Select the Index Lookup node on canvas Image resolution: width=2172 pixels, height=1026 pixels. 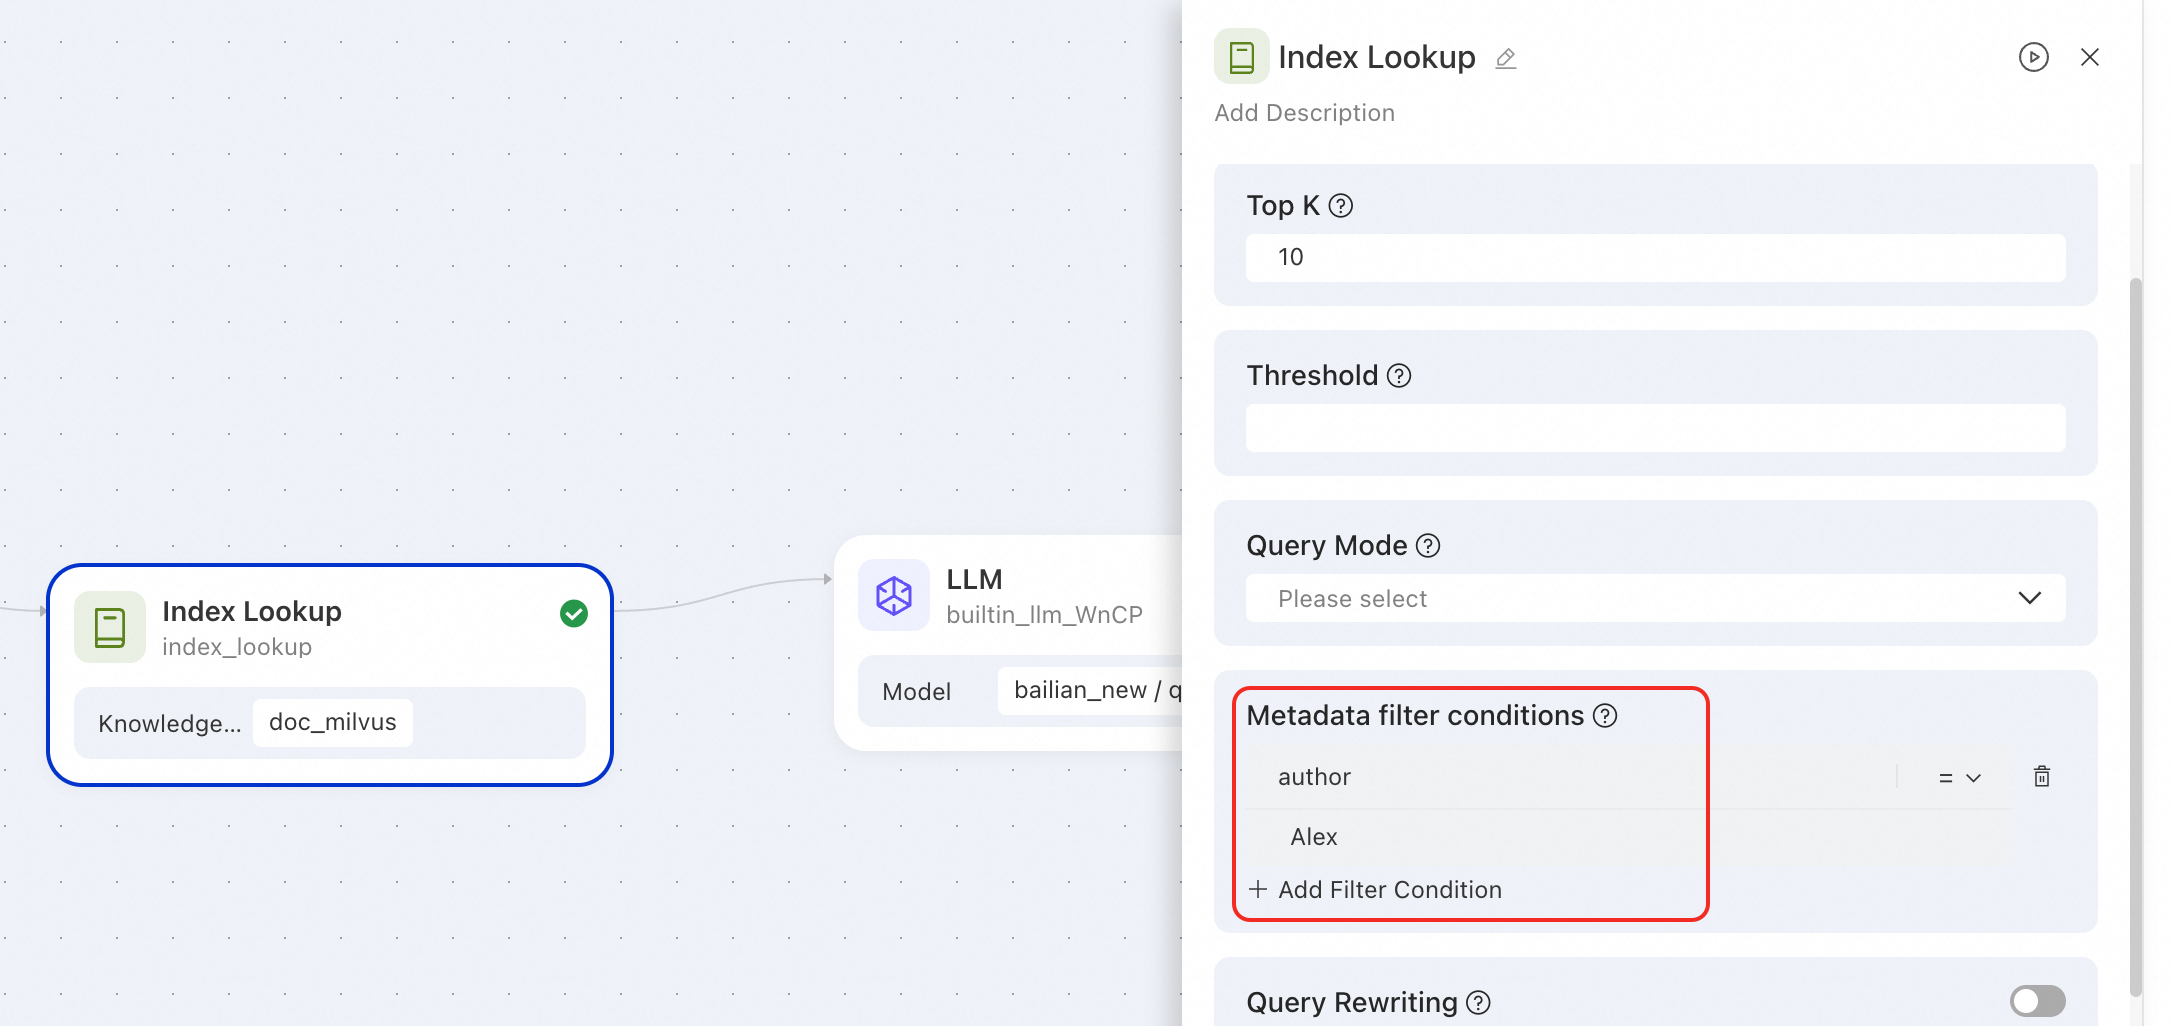coord(330,675)
